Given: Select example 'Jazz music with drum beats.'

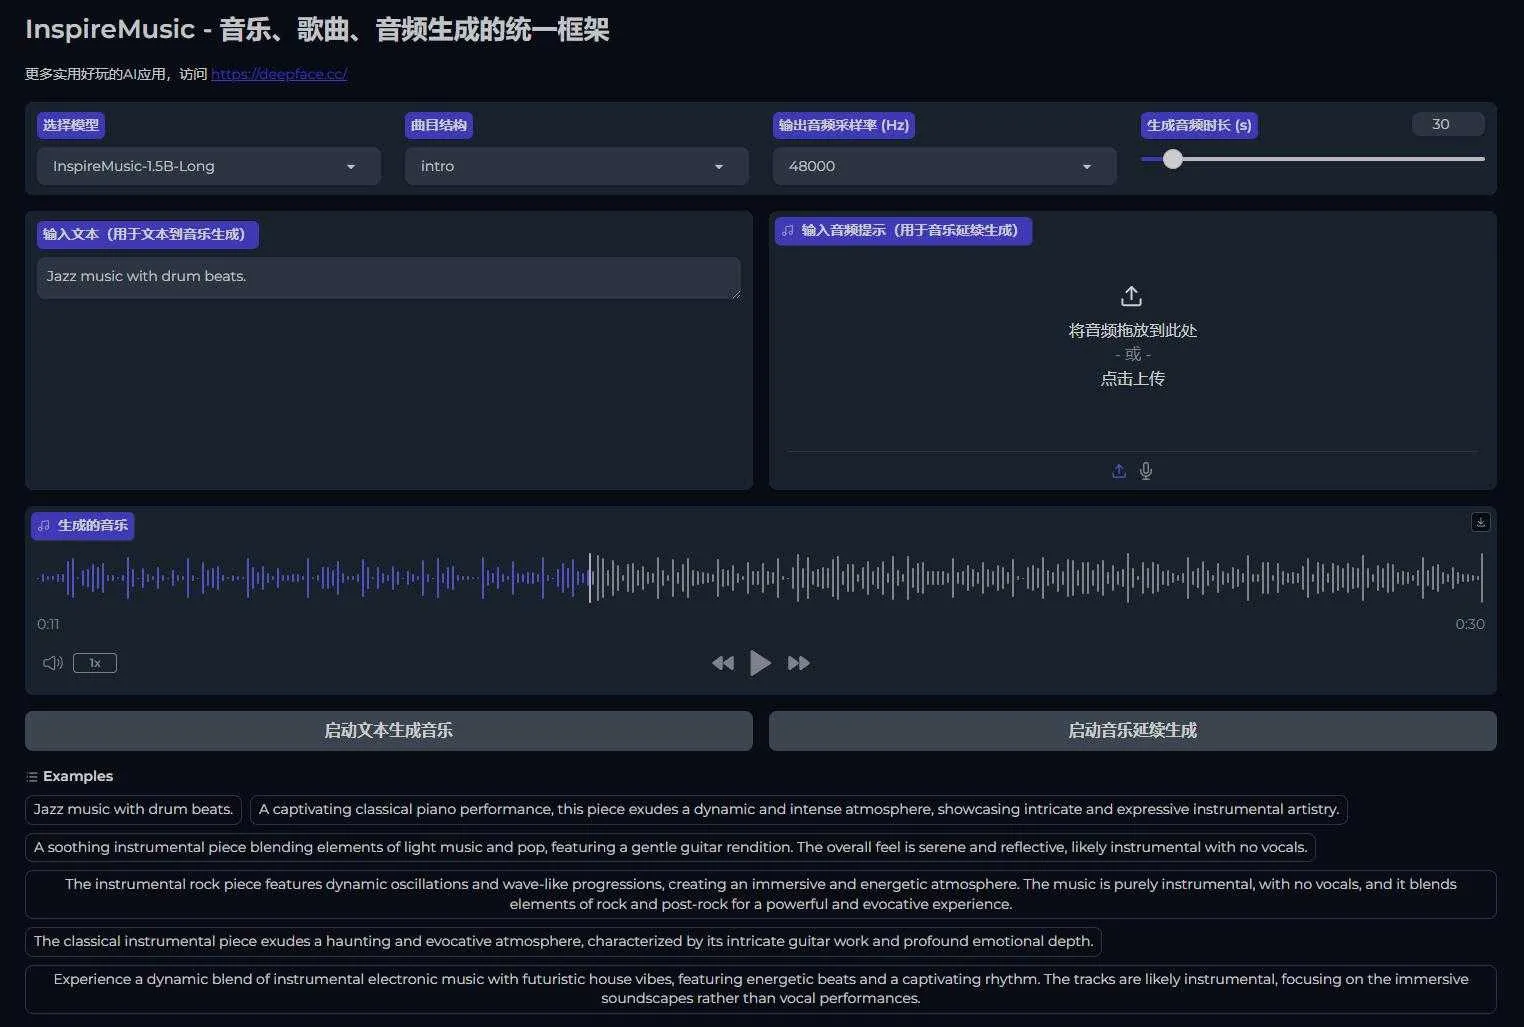Looking at the screenshot, I should (133, 809).
